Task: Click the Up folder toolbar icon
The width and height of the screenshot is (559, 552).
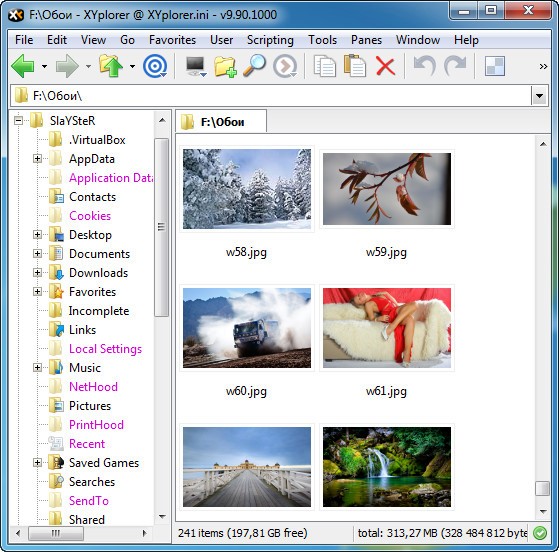Action: pos(111,66)
